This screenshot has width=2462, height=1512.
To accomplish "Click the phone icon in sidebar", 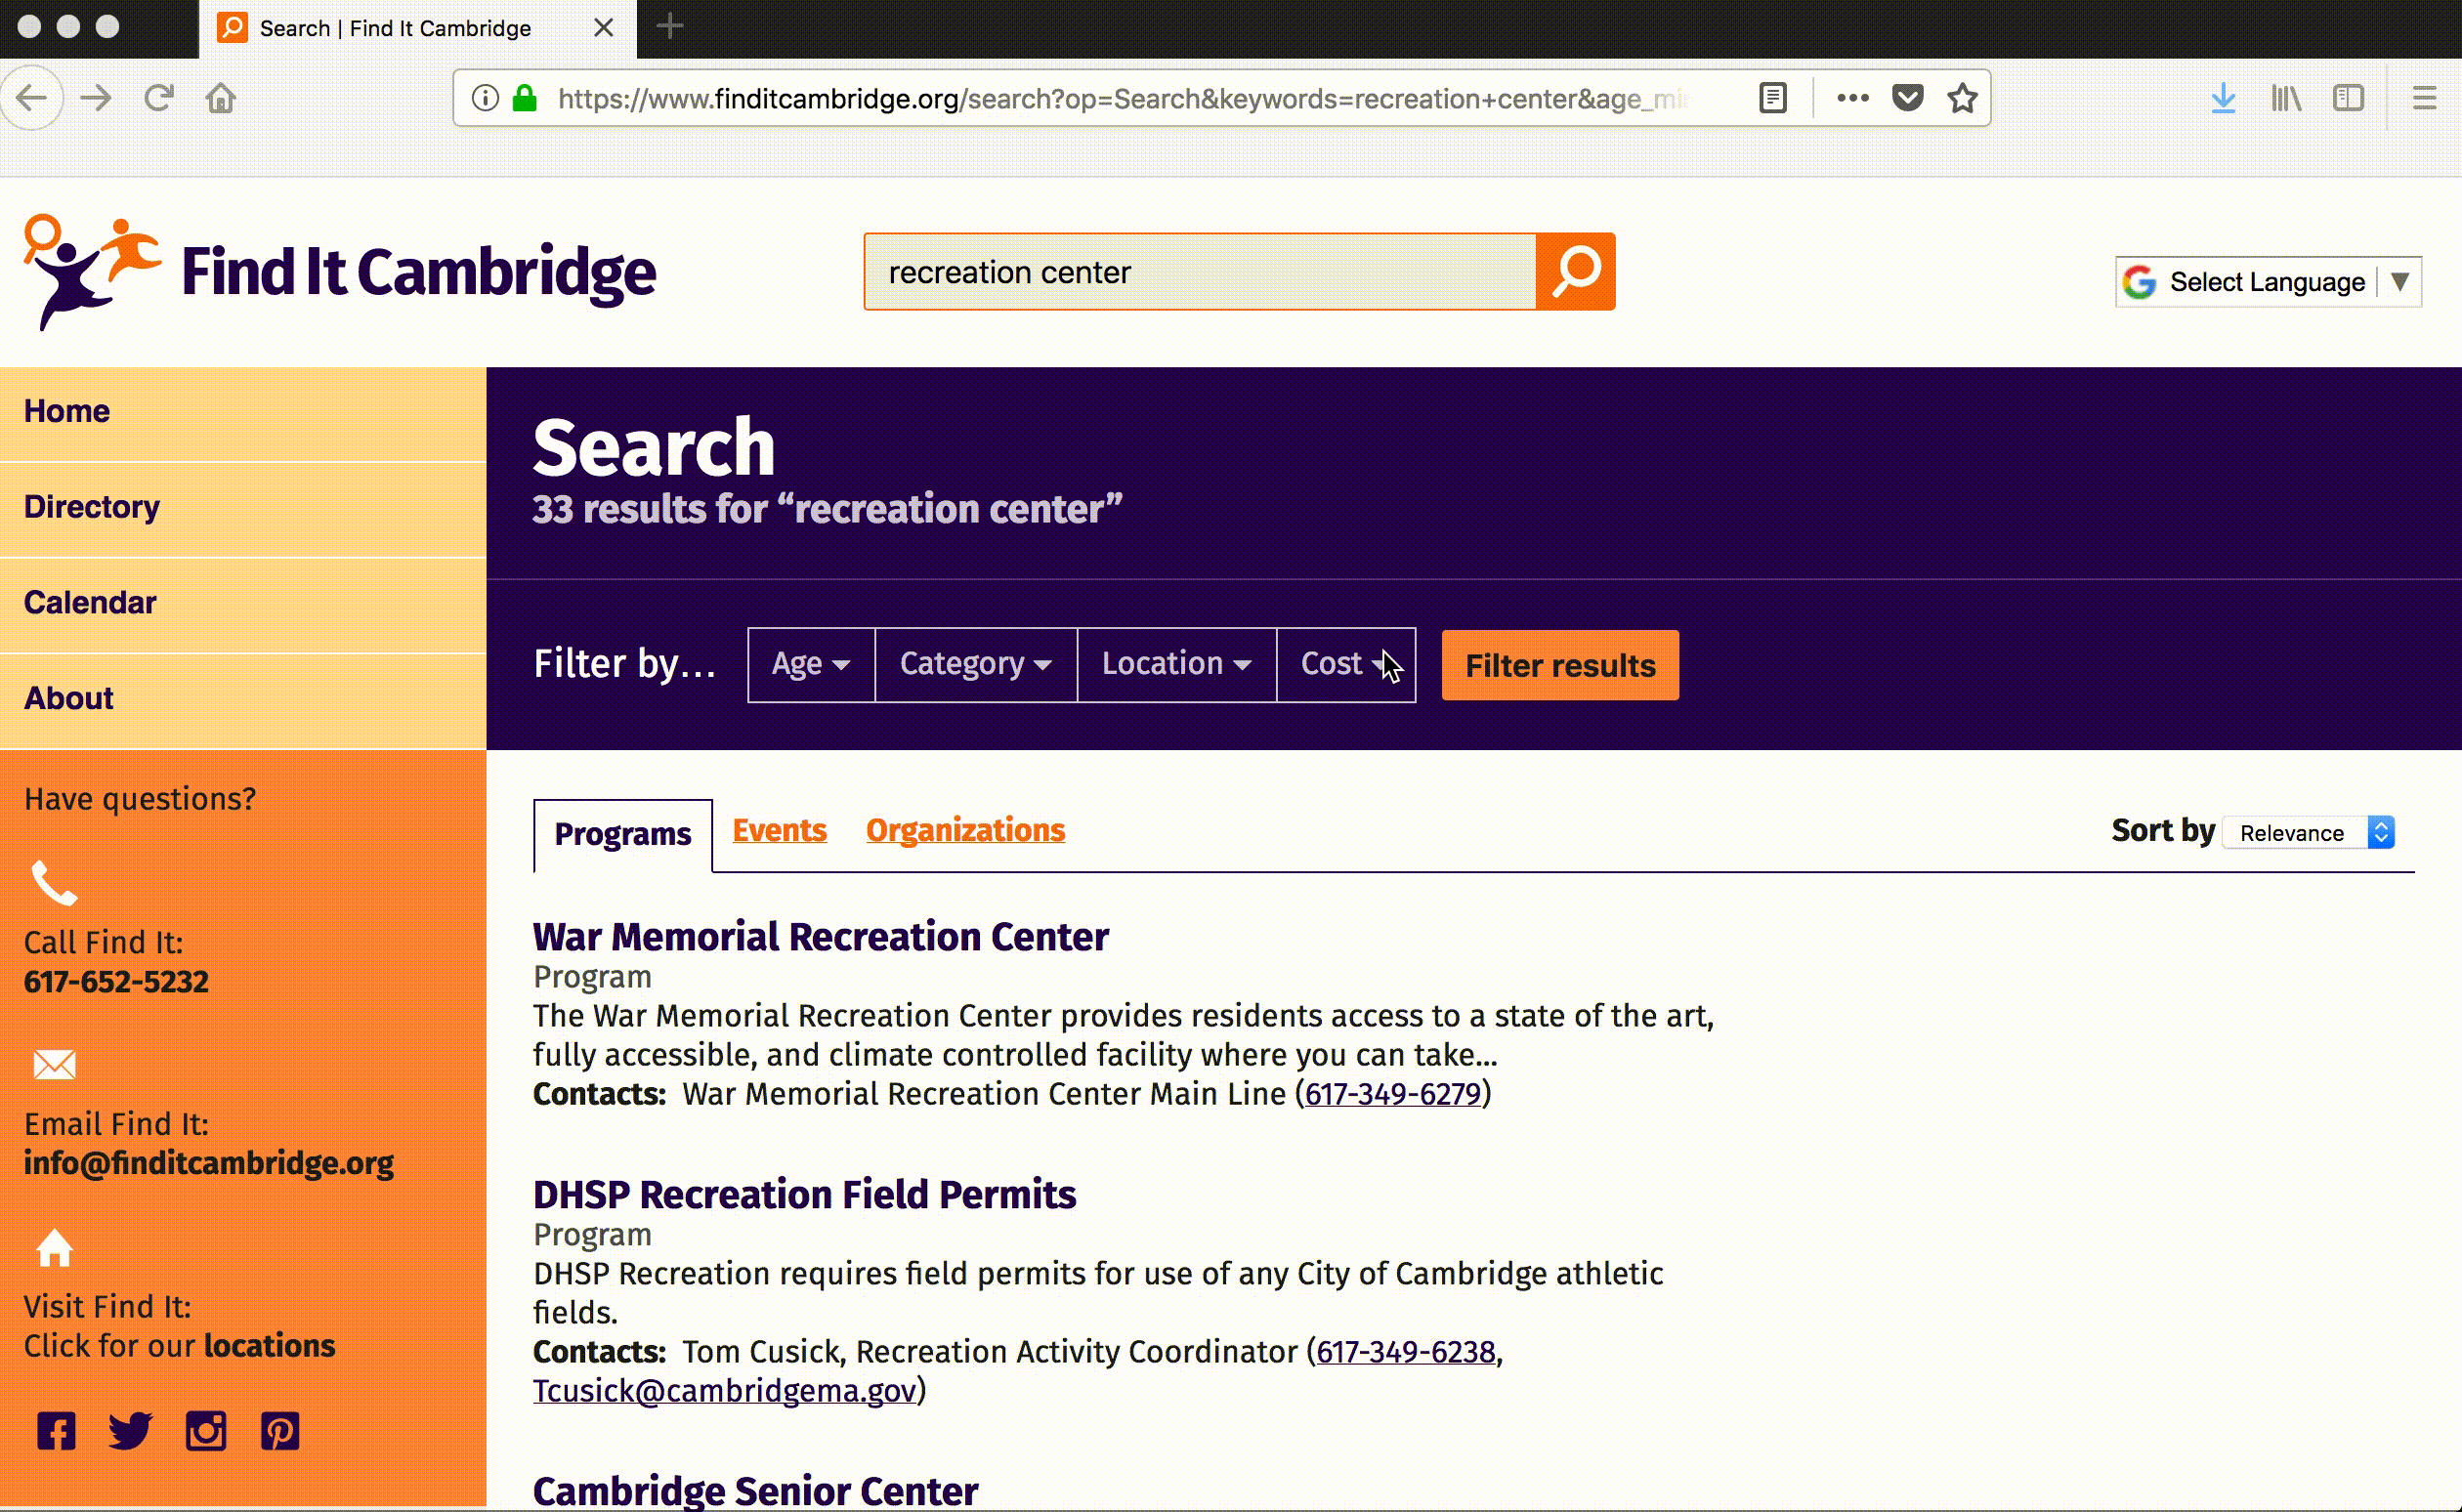I will (x=54, y=883).
